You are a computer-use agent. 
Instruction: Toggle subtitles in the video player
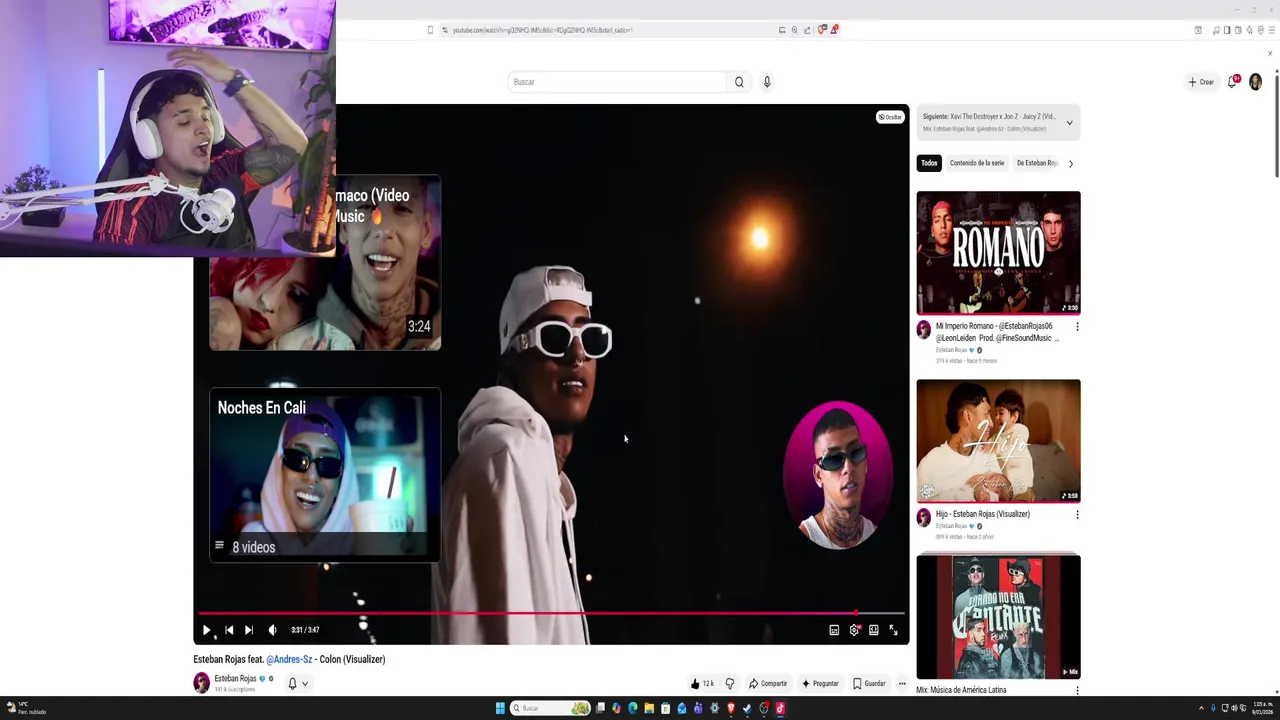834,630
